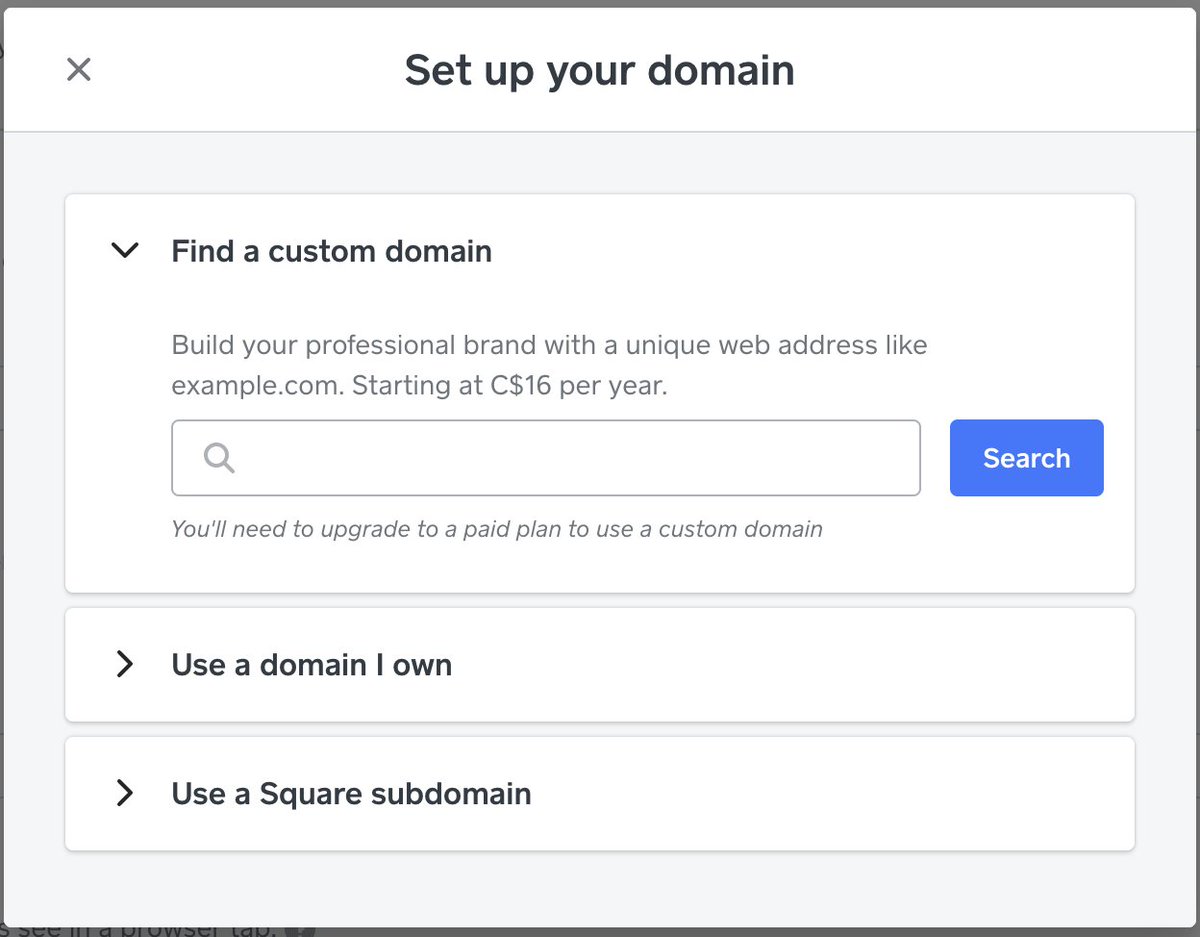This screenshot has height=937, width=1200.
Task: Open the Use a domain I own option
Action: 311,665
